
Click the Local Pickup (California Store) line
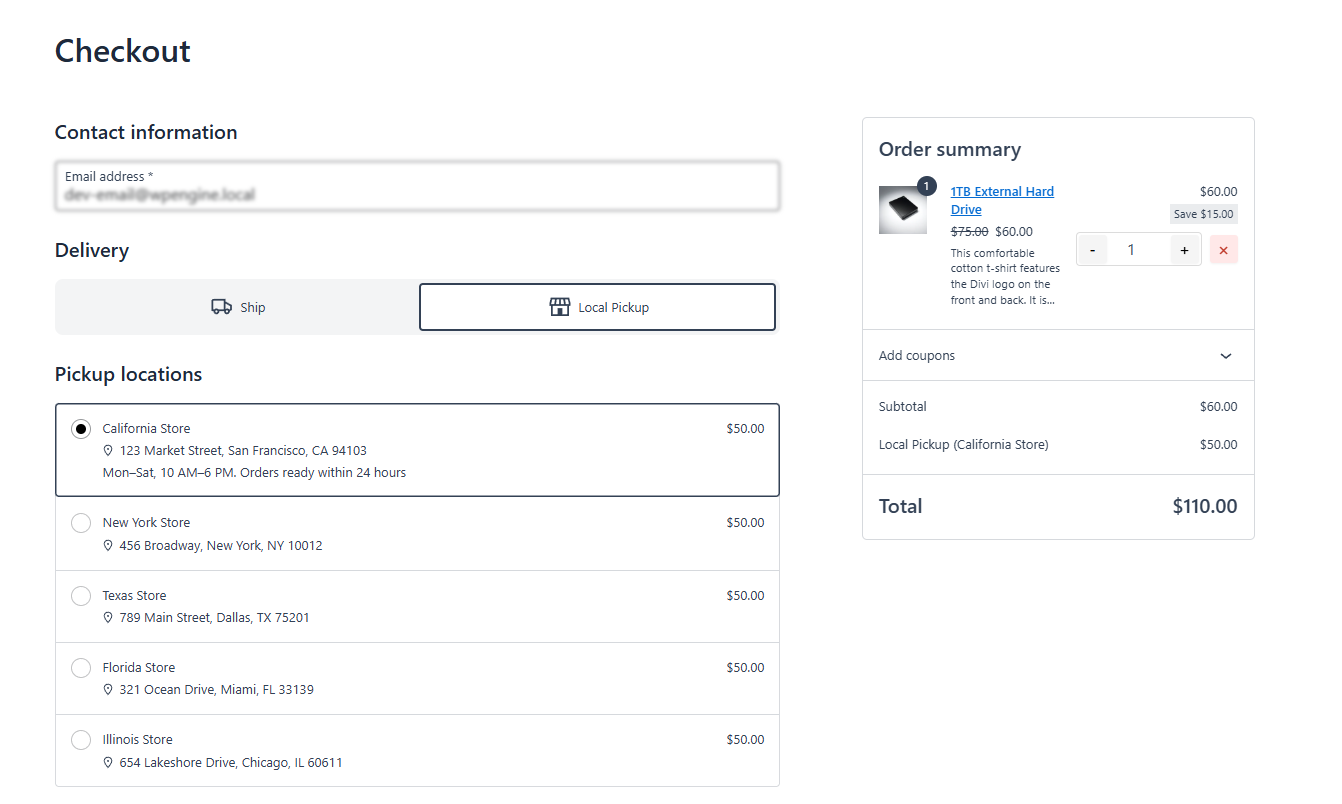(1058, 445)
